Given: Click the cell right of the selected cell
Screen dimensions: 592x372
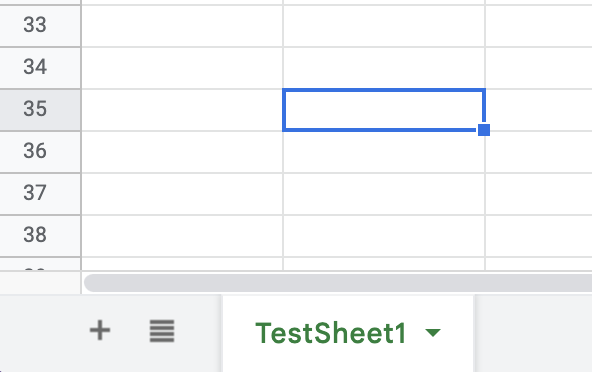Looking at the screenshot, I should pos(539,110).
